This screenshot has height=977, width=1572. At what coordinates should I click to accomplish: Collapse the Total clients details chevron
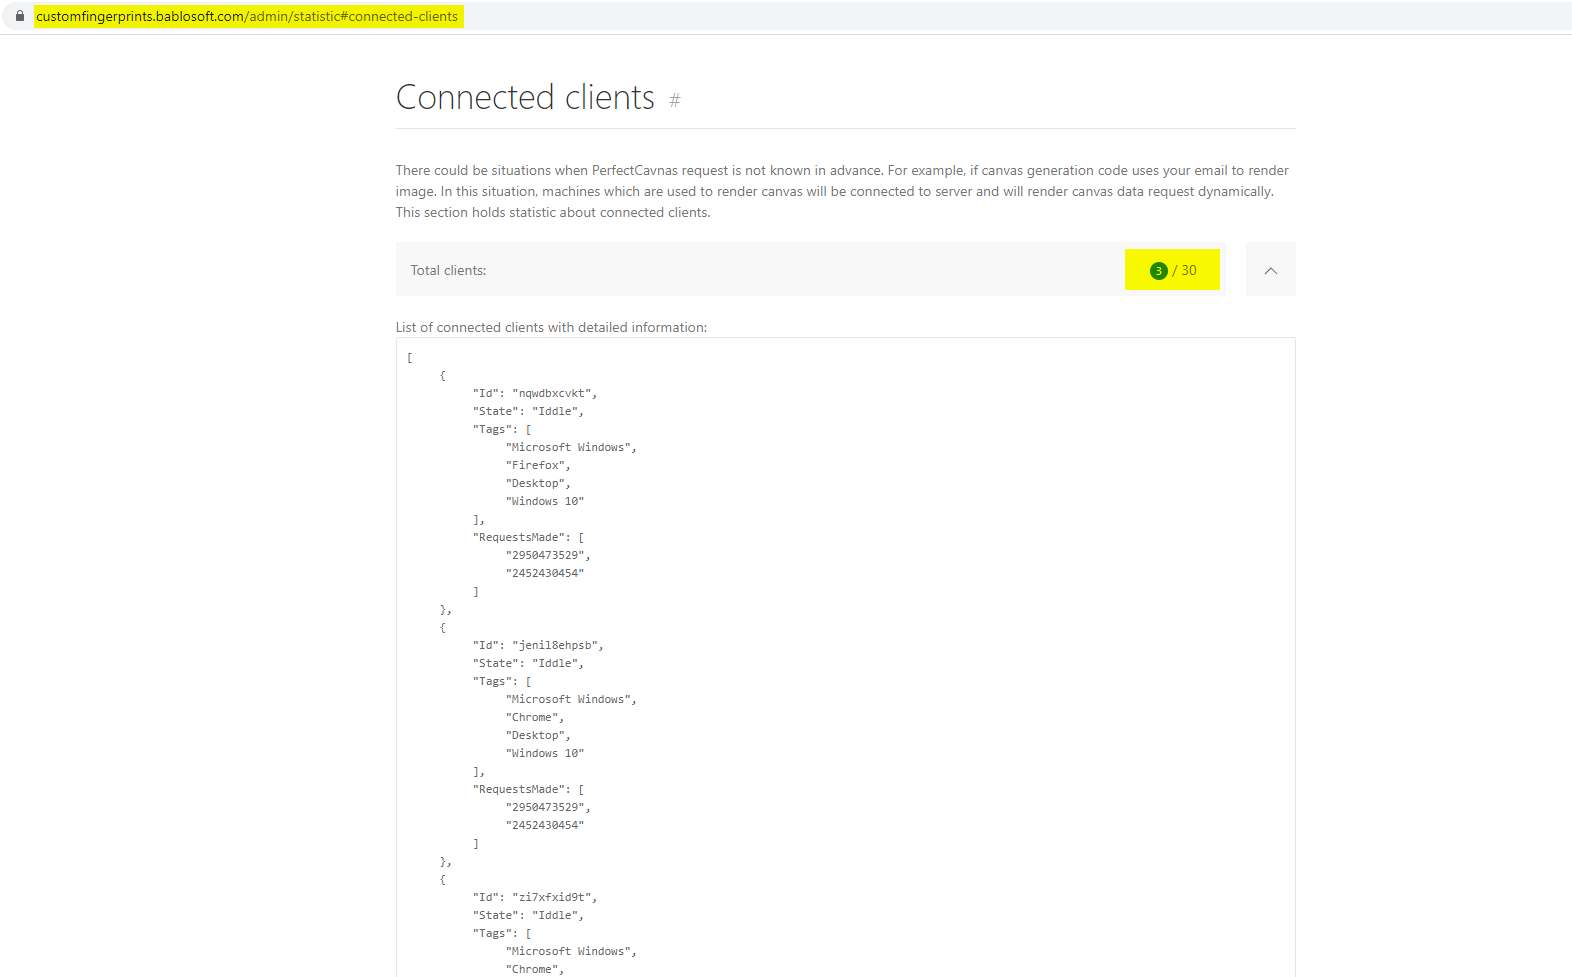tap(1270, 270)
